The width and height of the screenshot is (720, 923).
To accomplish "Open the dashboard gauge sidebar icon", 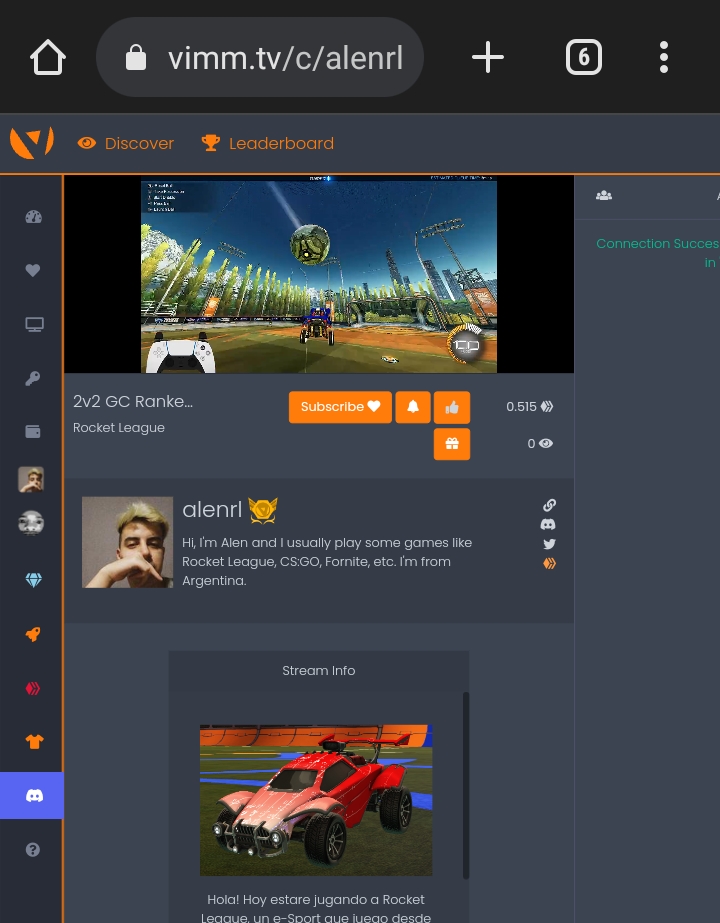I will click(34, 217).
